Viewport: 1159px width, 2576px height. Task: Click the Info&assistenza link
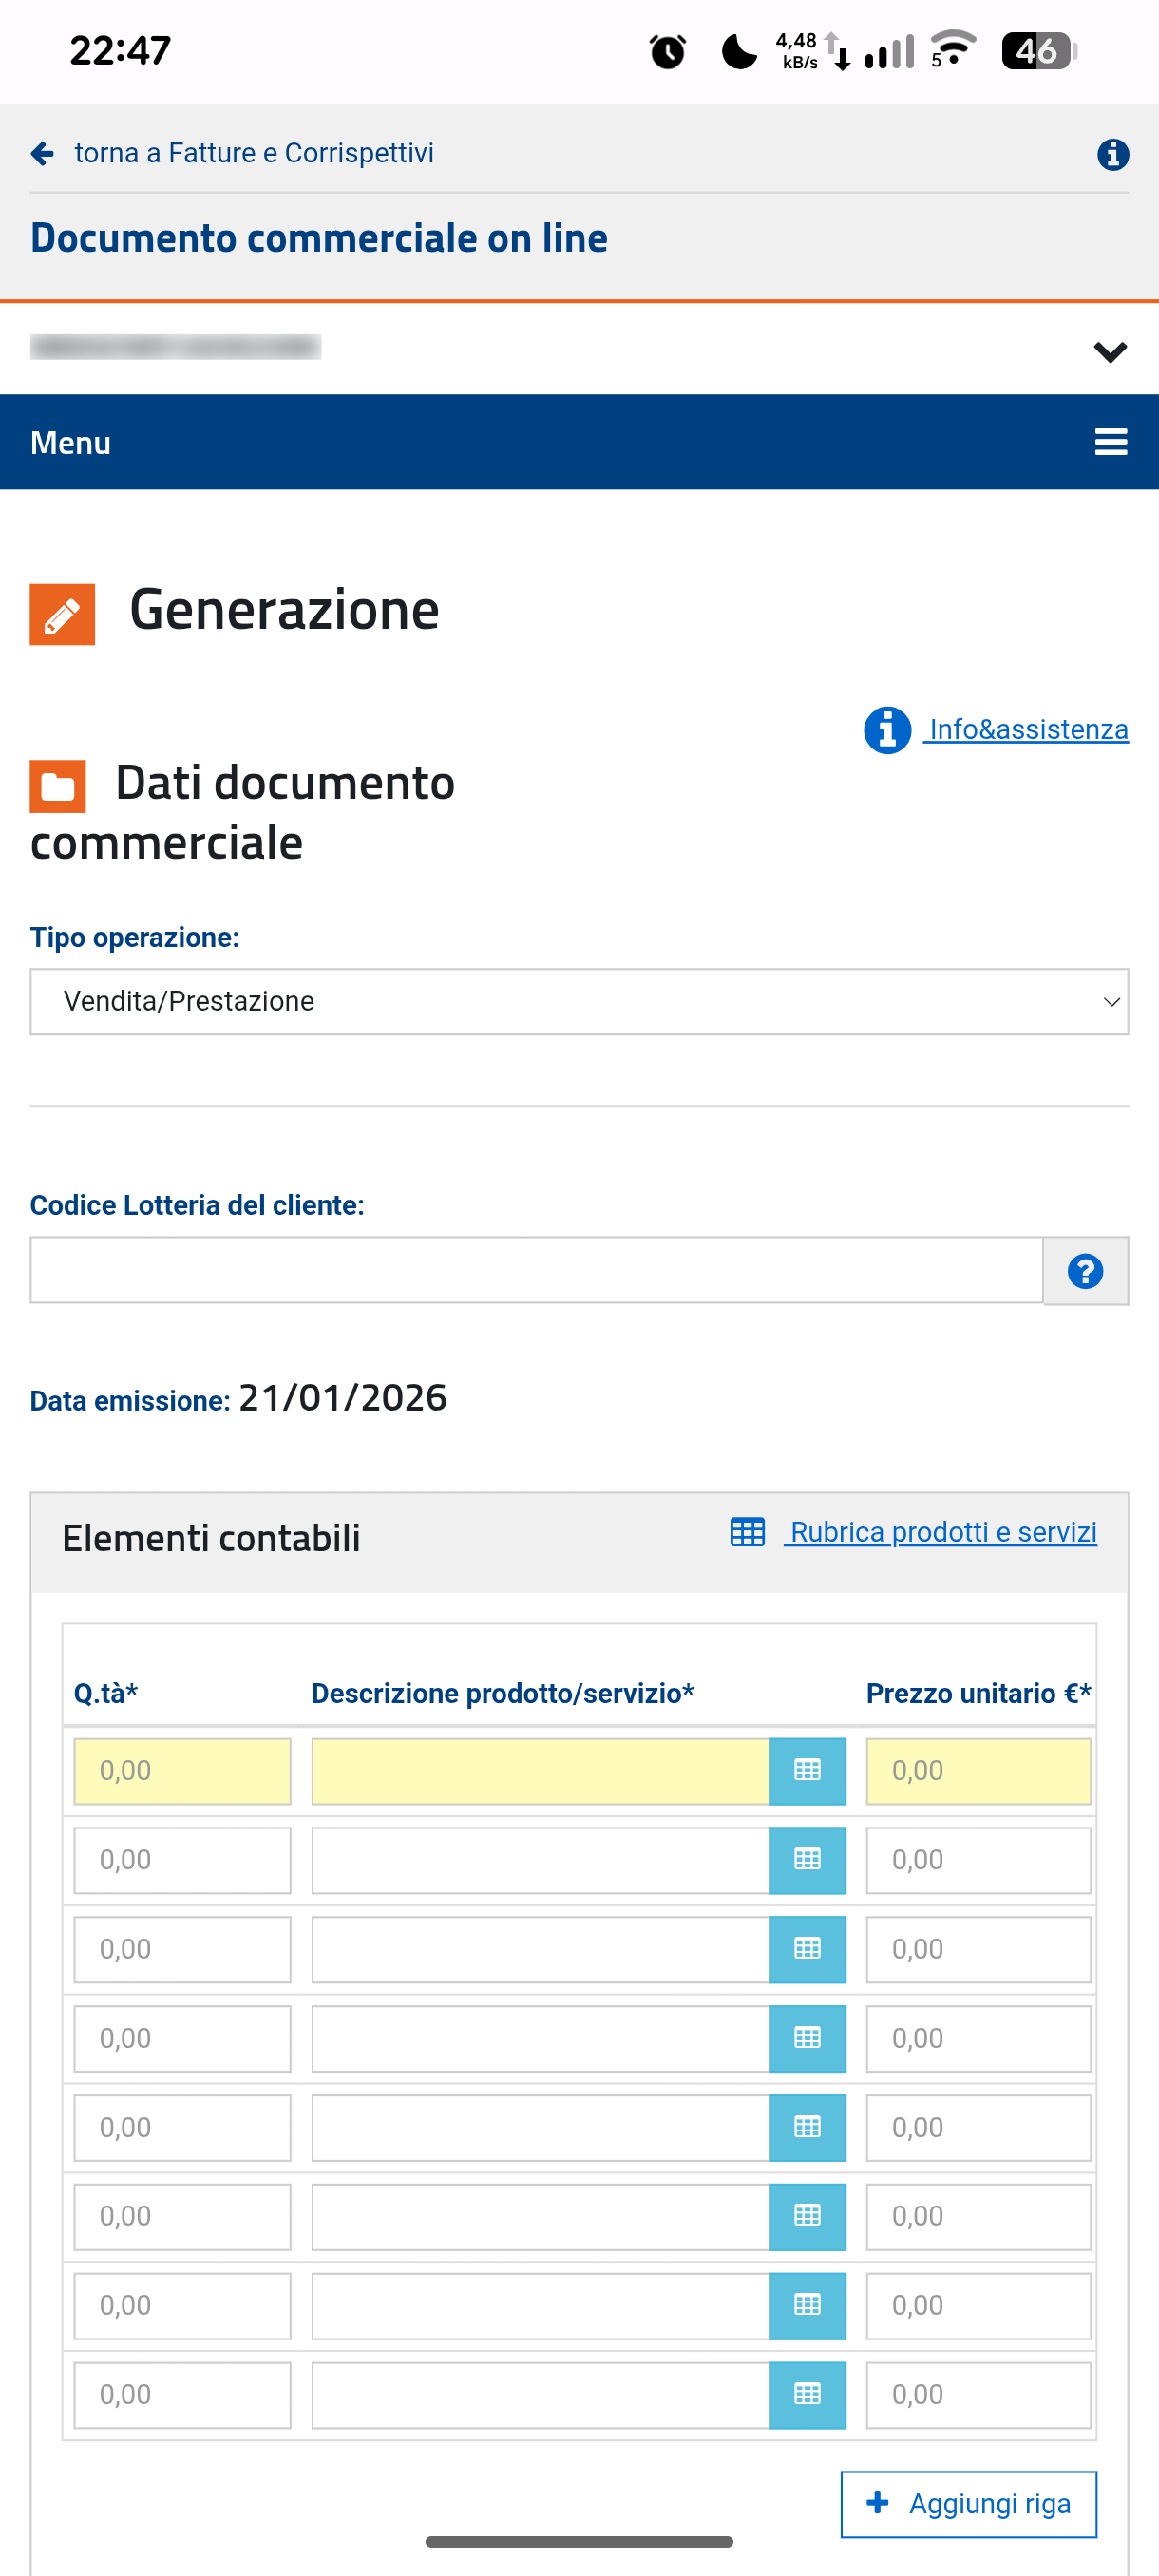pos(1028,730)
